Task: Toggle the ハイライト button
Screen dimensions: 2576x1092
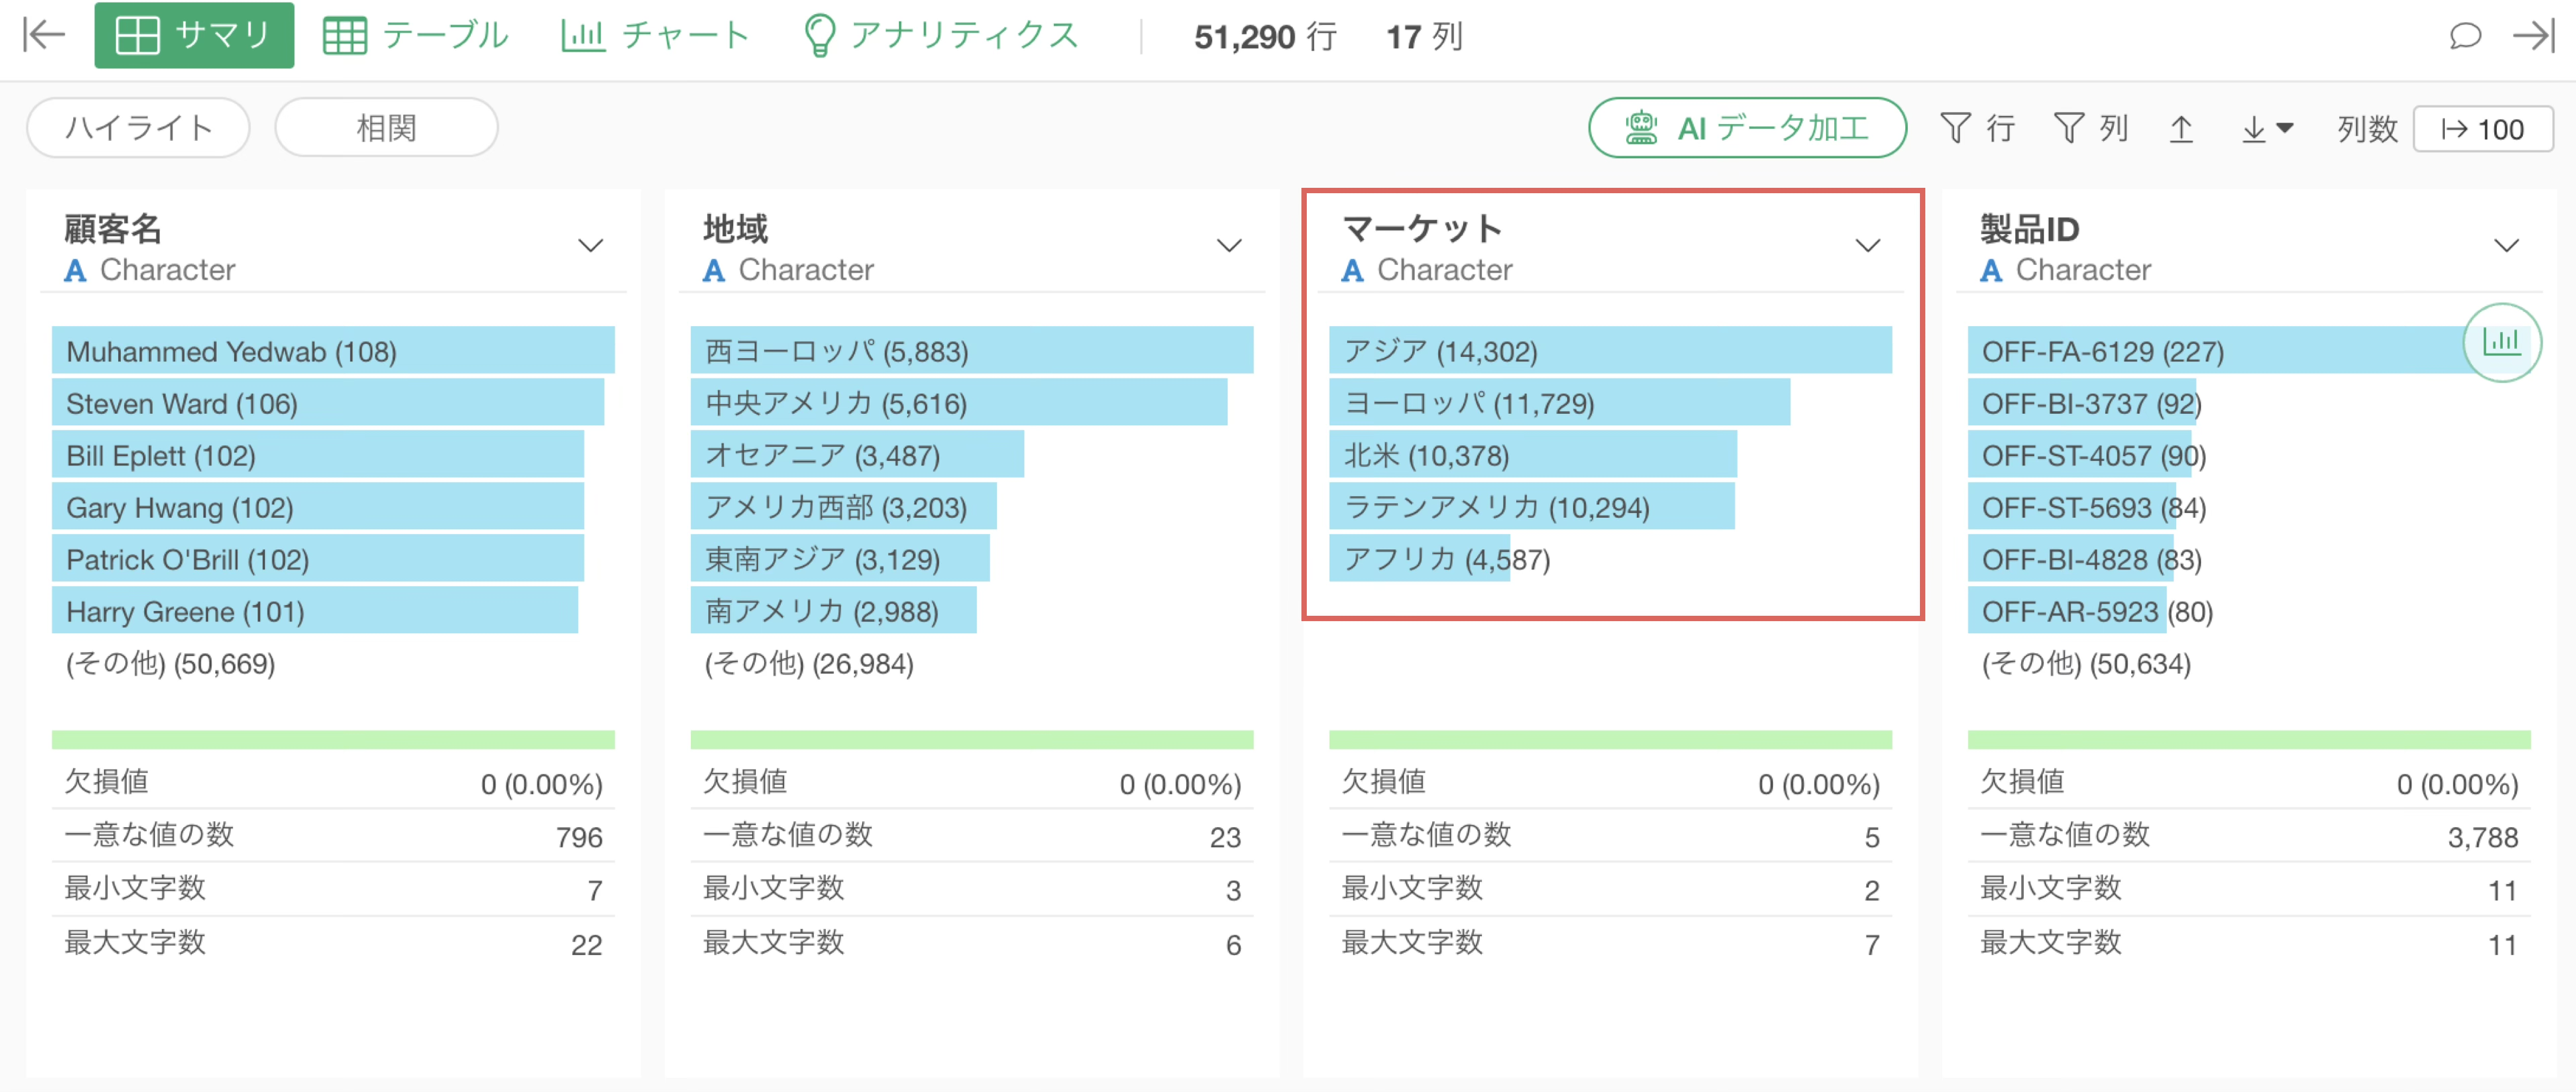Action: click(138, 128)
